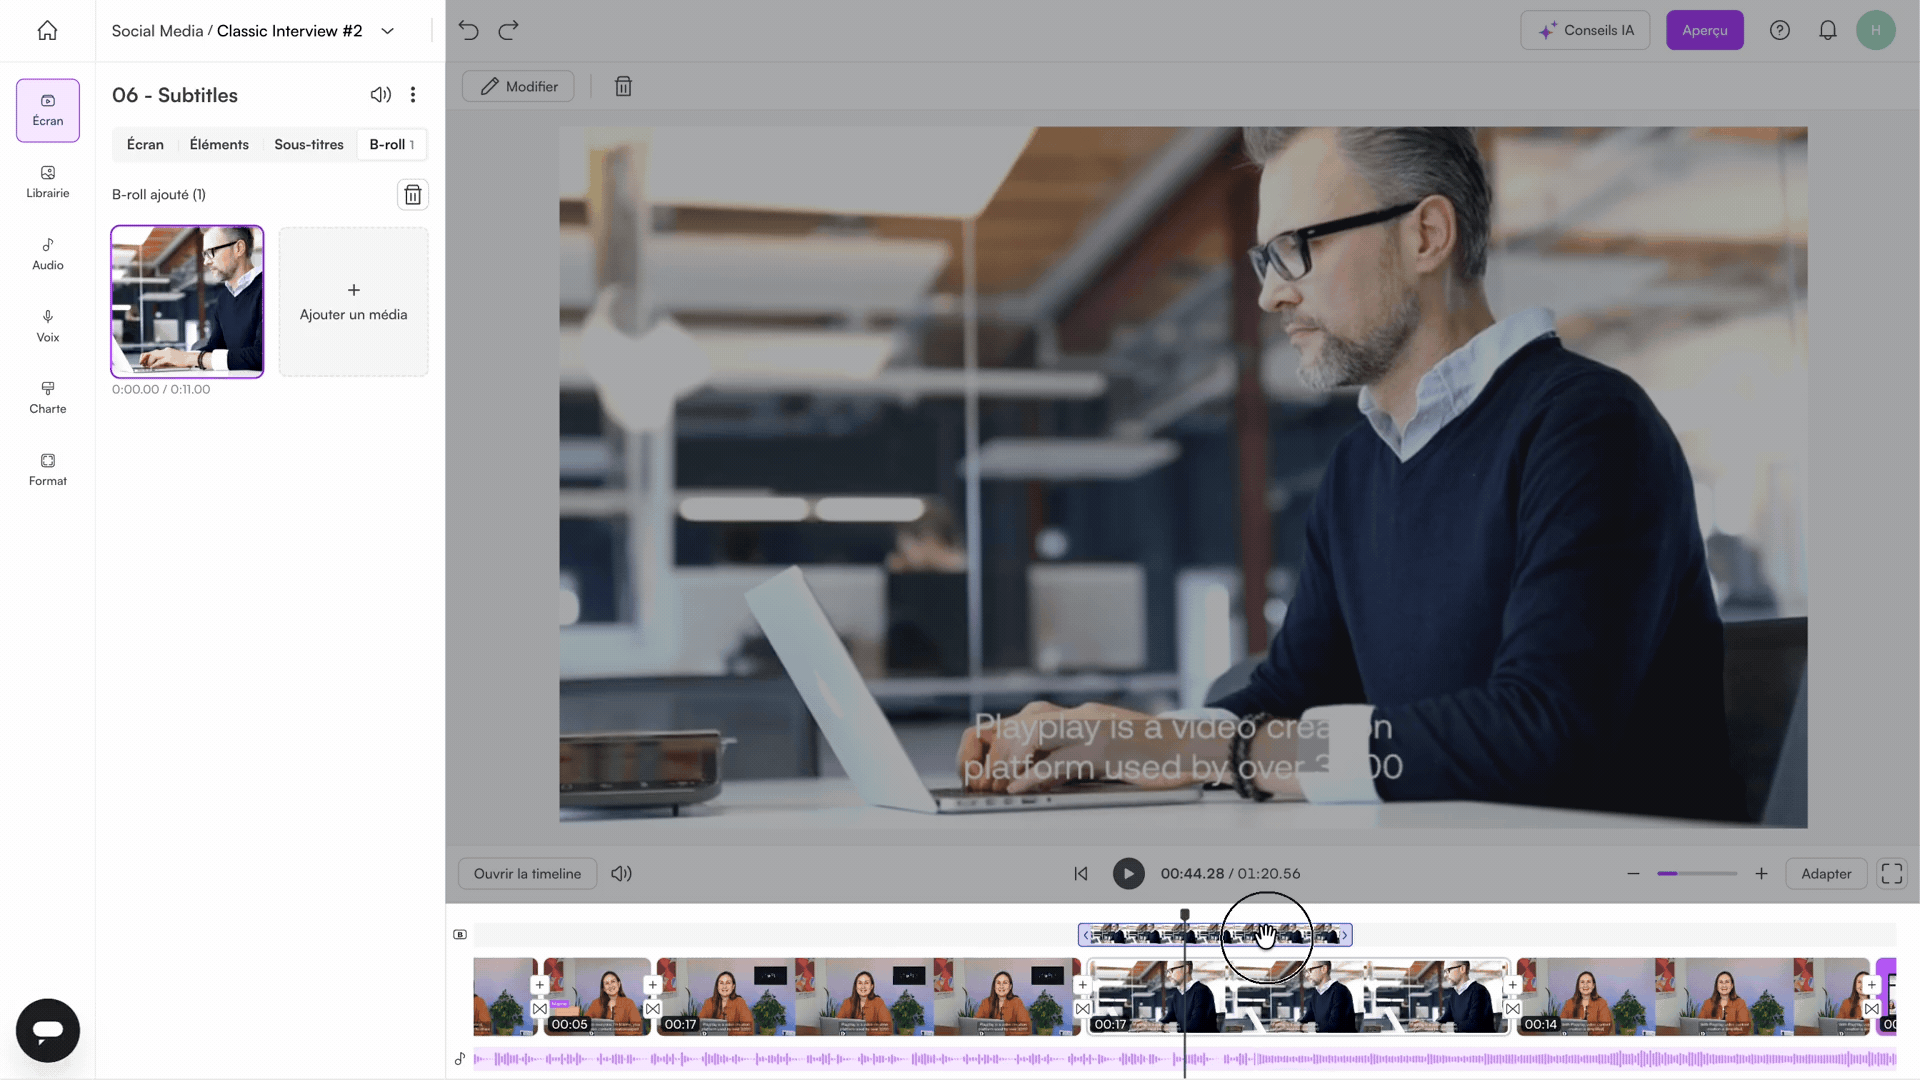Open the Audio sidebar panel
Viewport: 1920px width, 1080px height.
[48, 254]
